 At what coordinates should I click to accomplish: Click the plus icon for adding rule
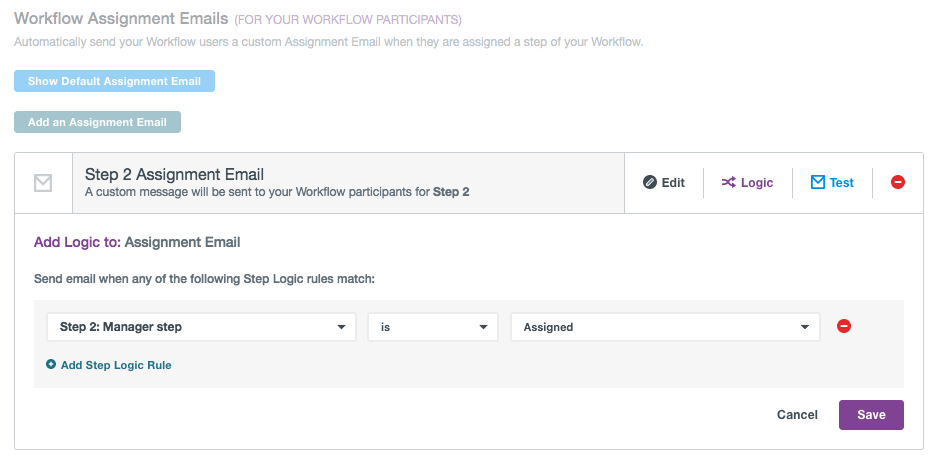point(51,365)
